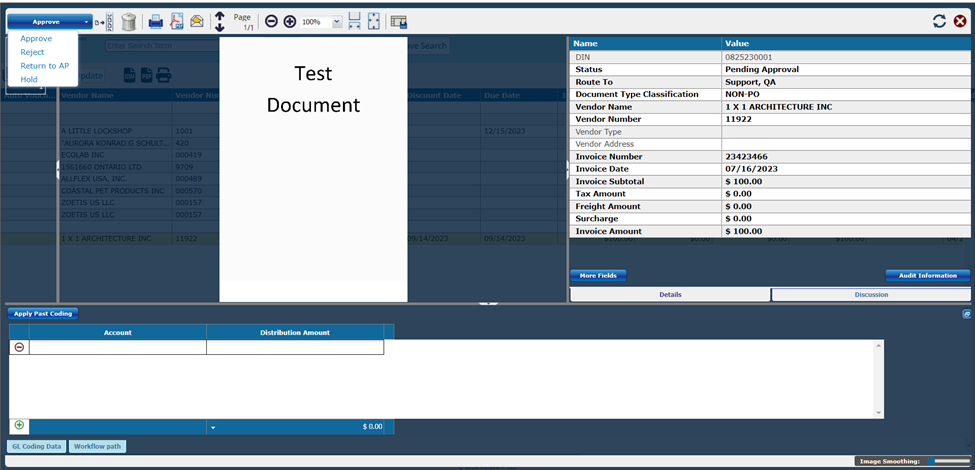Click the printer icon in the toolbar
The width and height of the screenshot is (975, 470).
155,21
